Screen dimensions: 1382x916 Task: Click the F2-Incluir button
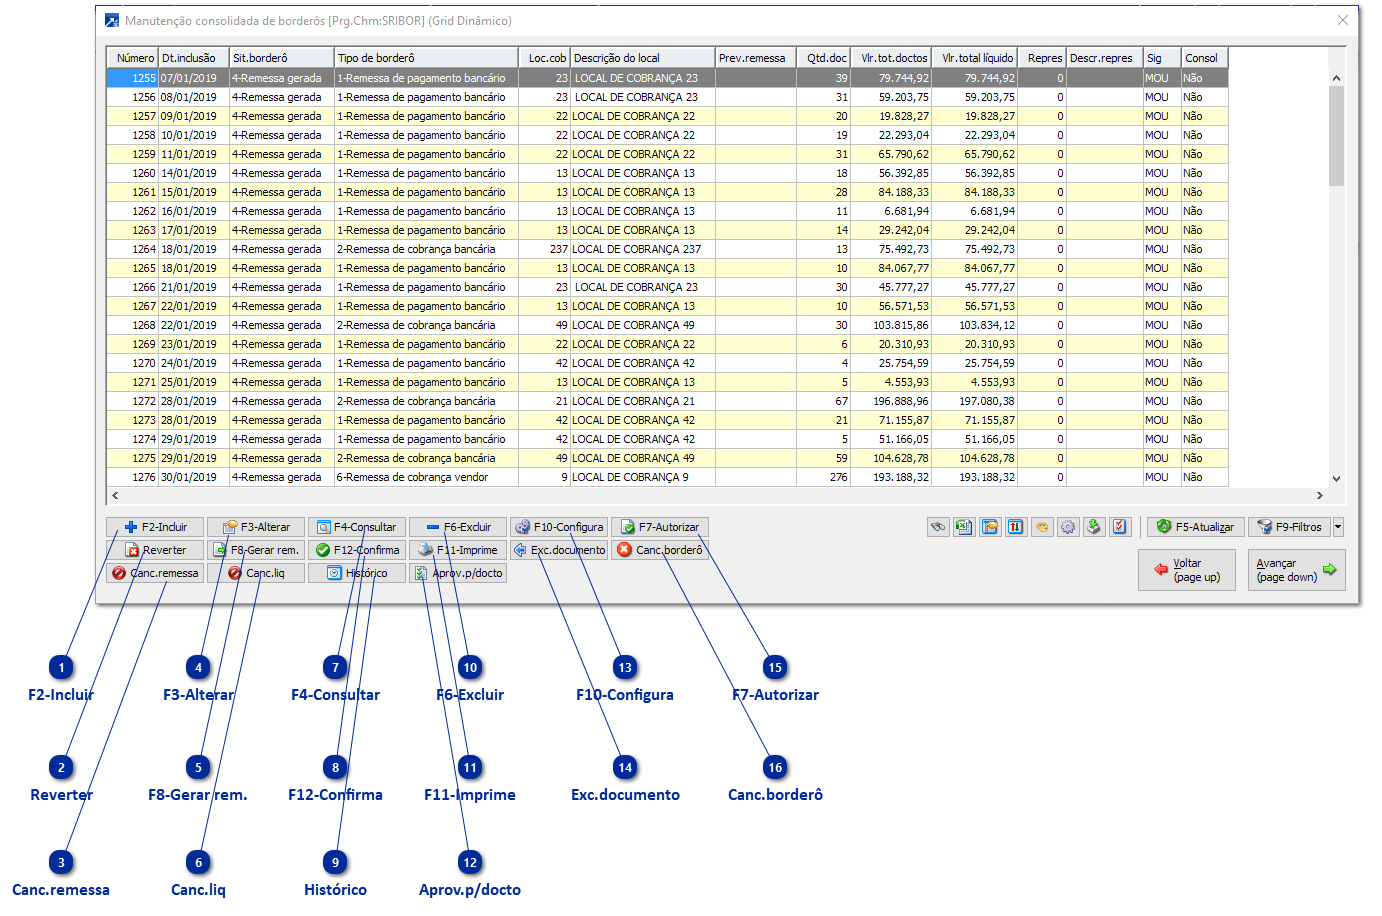pyautogui.click(x=155, y=527)
